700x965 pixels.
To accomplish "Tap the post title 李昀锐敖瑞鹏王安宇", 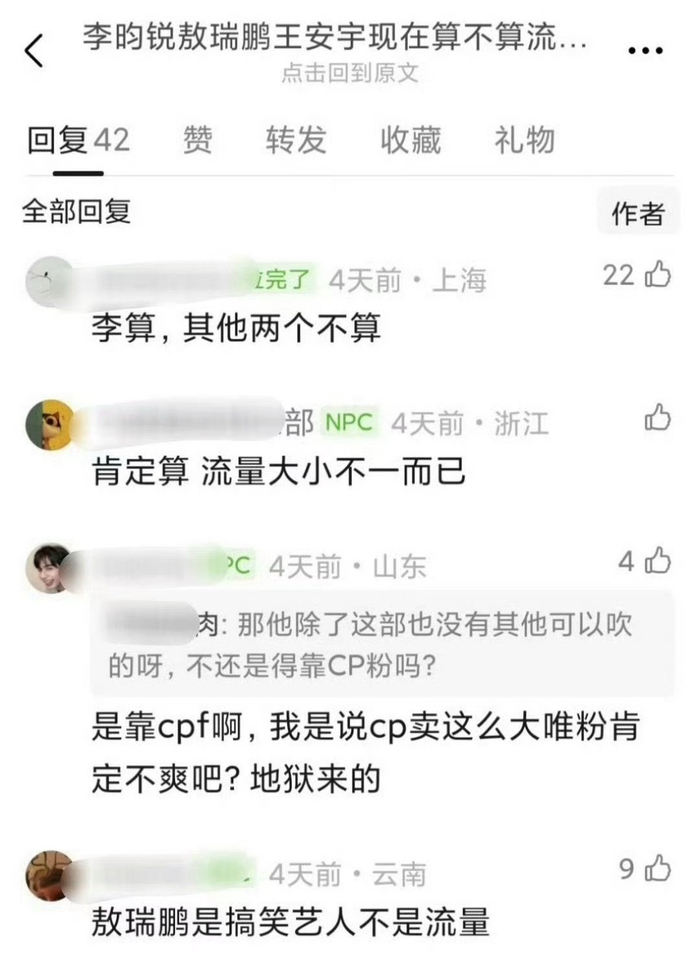I will 336,38.
